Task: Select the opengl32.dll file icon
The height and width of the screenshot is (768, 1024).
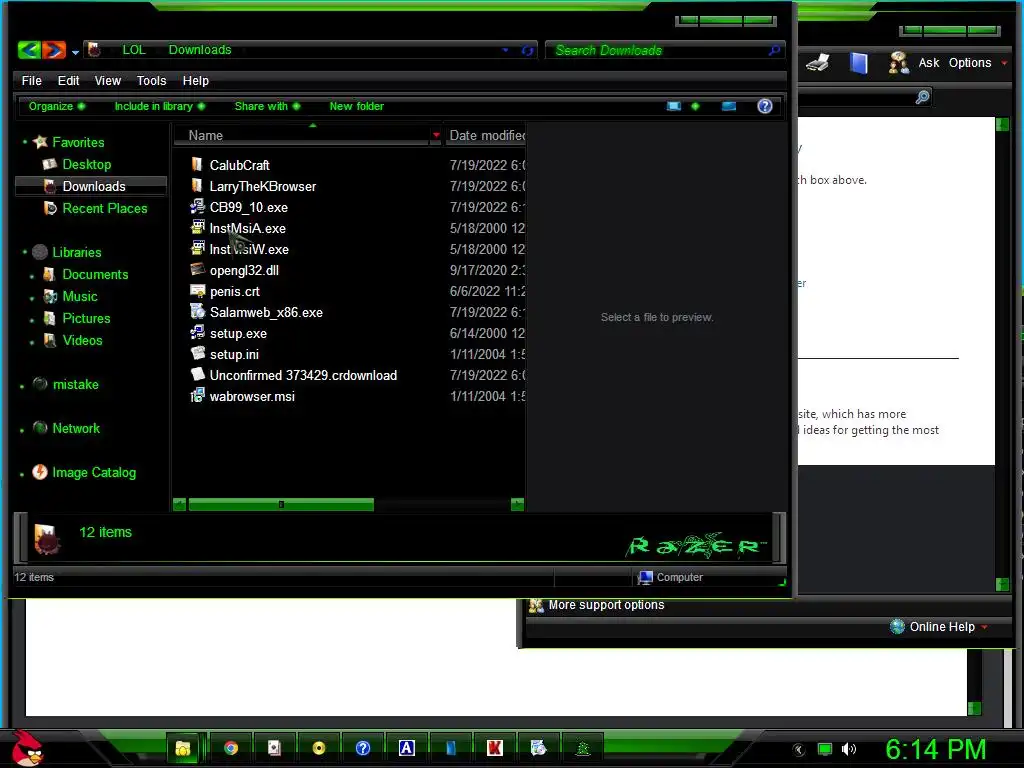Action: pos(197,270)
